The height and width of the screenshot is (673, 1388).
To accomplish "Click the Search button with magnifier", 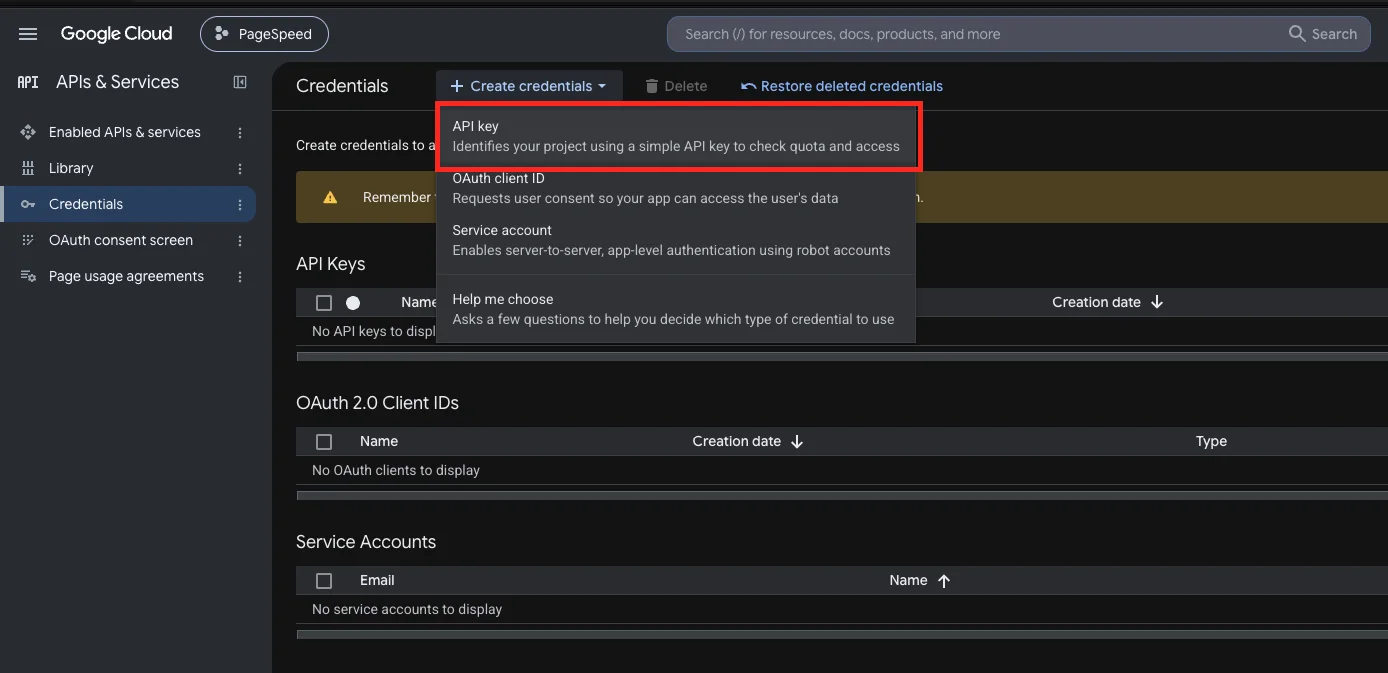I will [x=1323, y=34].
